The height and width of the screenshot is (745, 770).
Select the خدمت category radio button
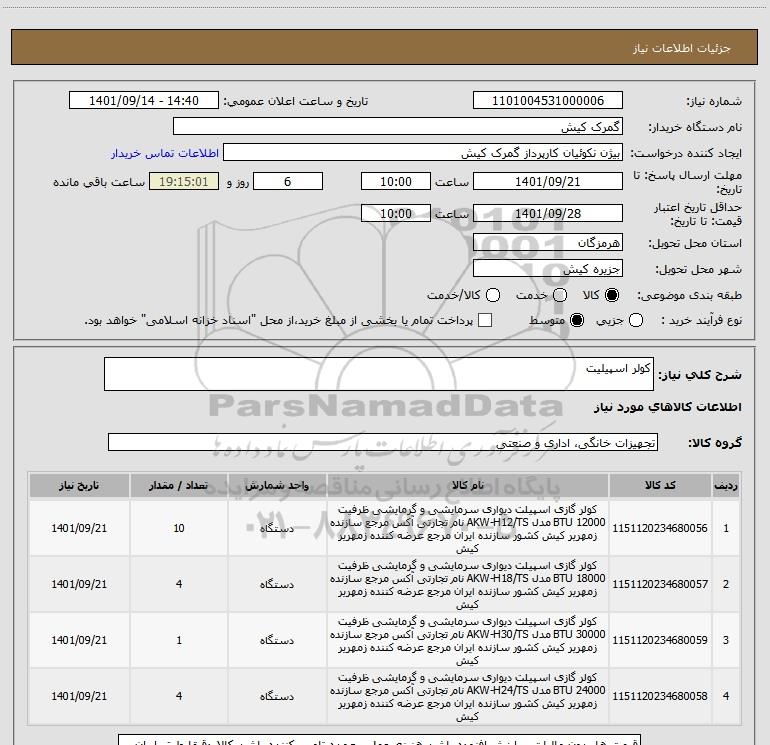(560, 295)
